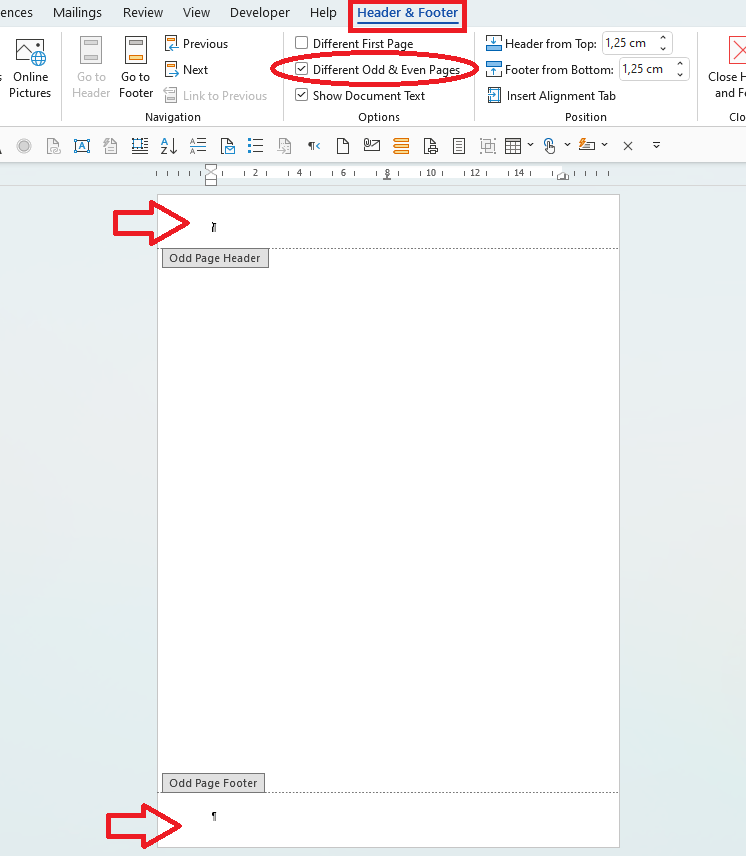Click the Position group label

(x=586, y=117)
